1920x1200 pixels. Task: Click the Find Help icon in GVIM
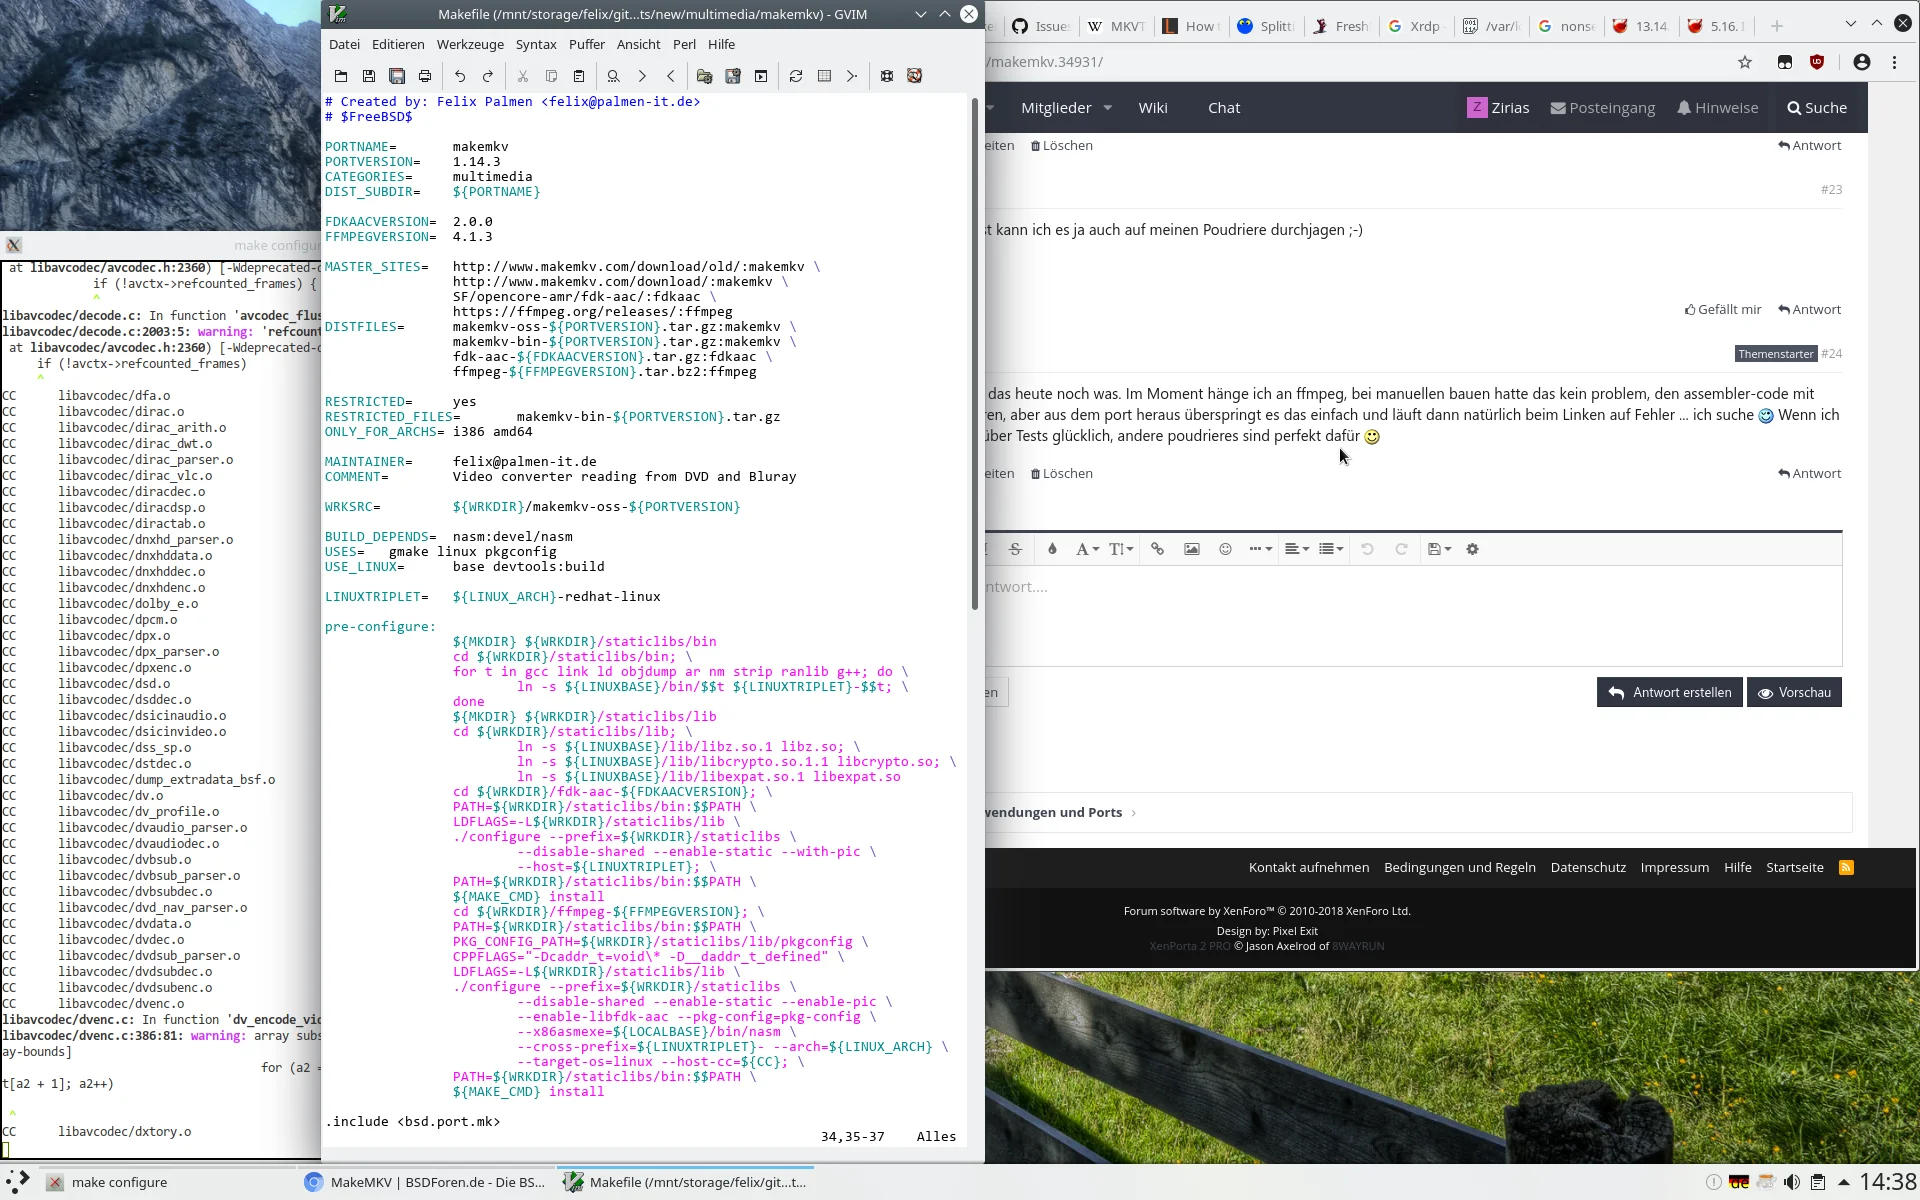[x=914, y=76]
